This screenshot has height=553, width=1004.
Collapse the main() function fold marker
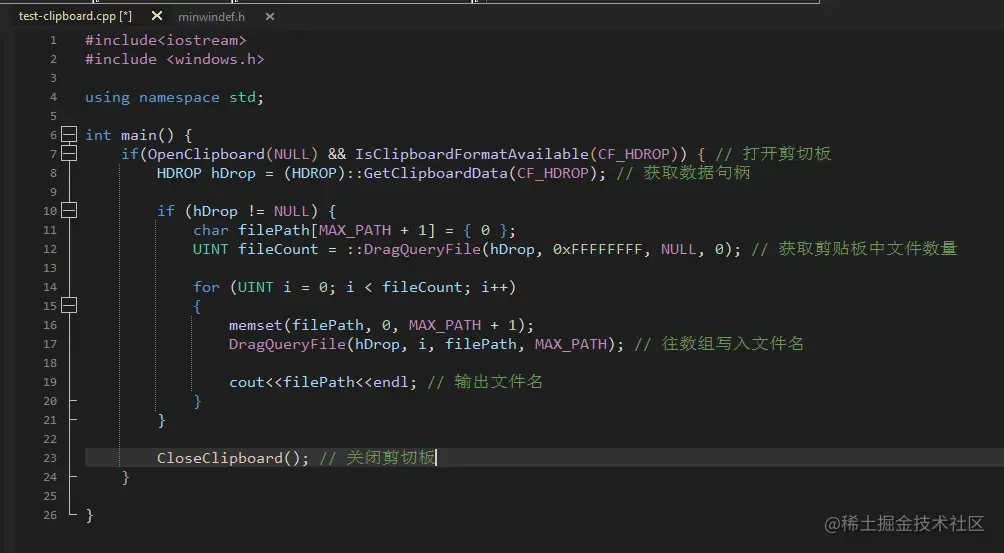[69, 135]
